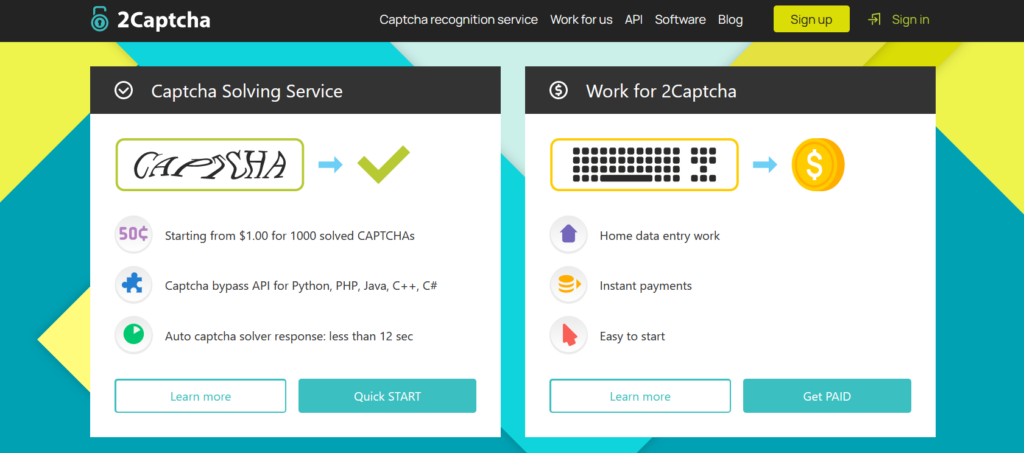Click the green pie timer icon
This screenshot has height=453, width=1024.
coord(134,336)
